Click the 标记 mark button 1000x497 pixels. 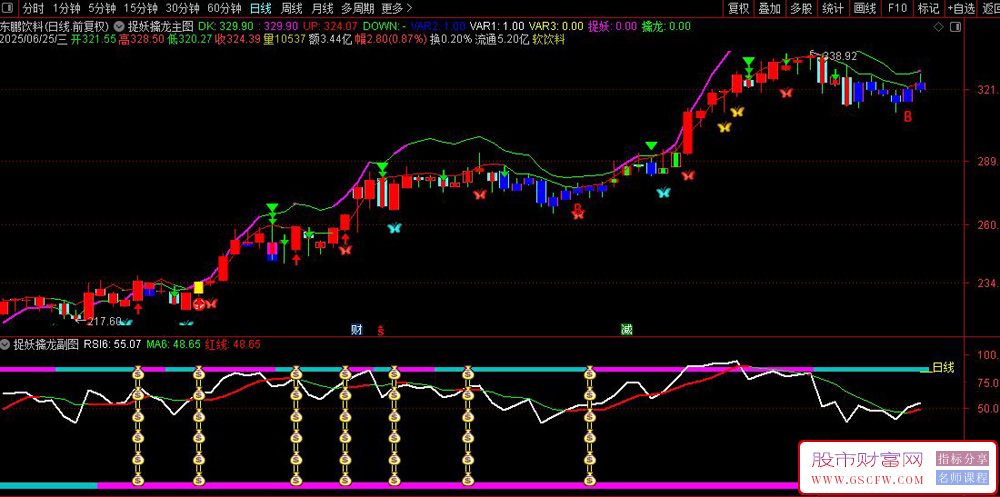tap(928, 8)
